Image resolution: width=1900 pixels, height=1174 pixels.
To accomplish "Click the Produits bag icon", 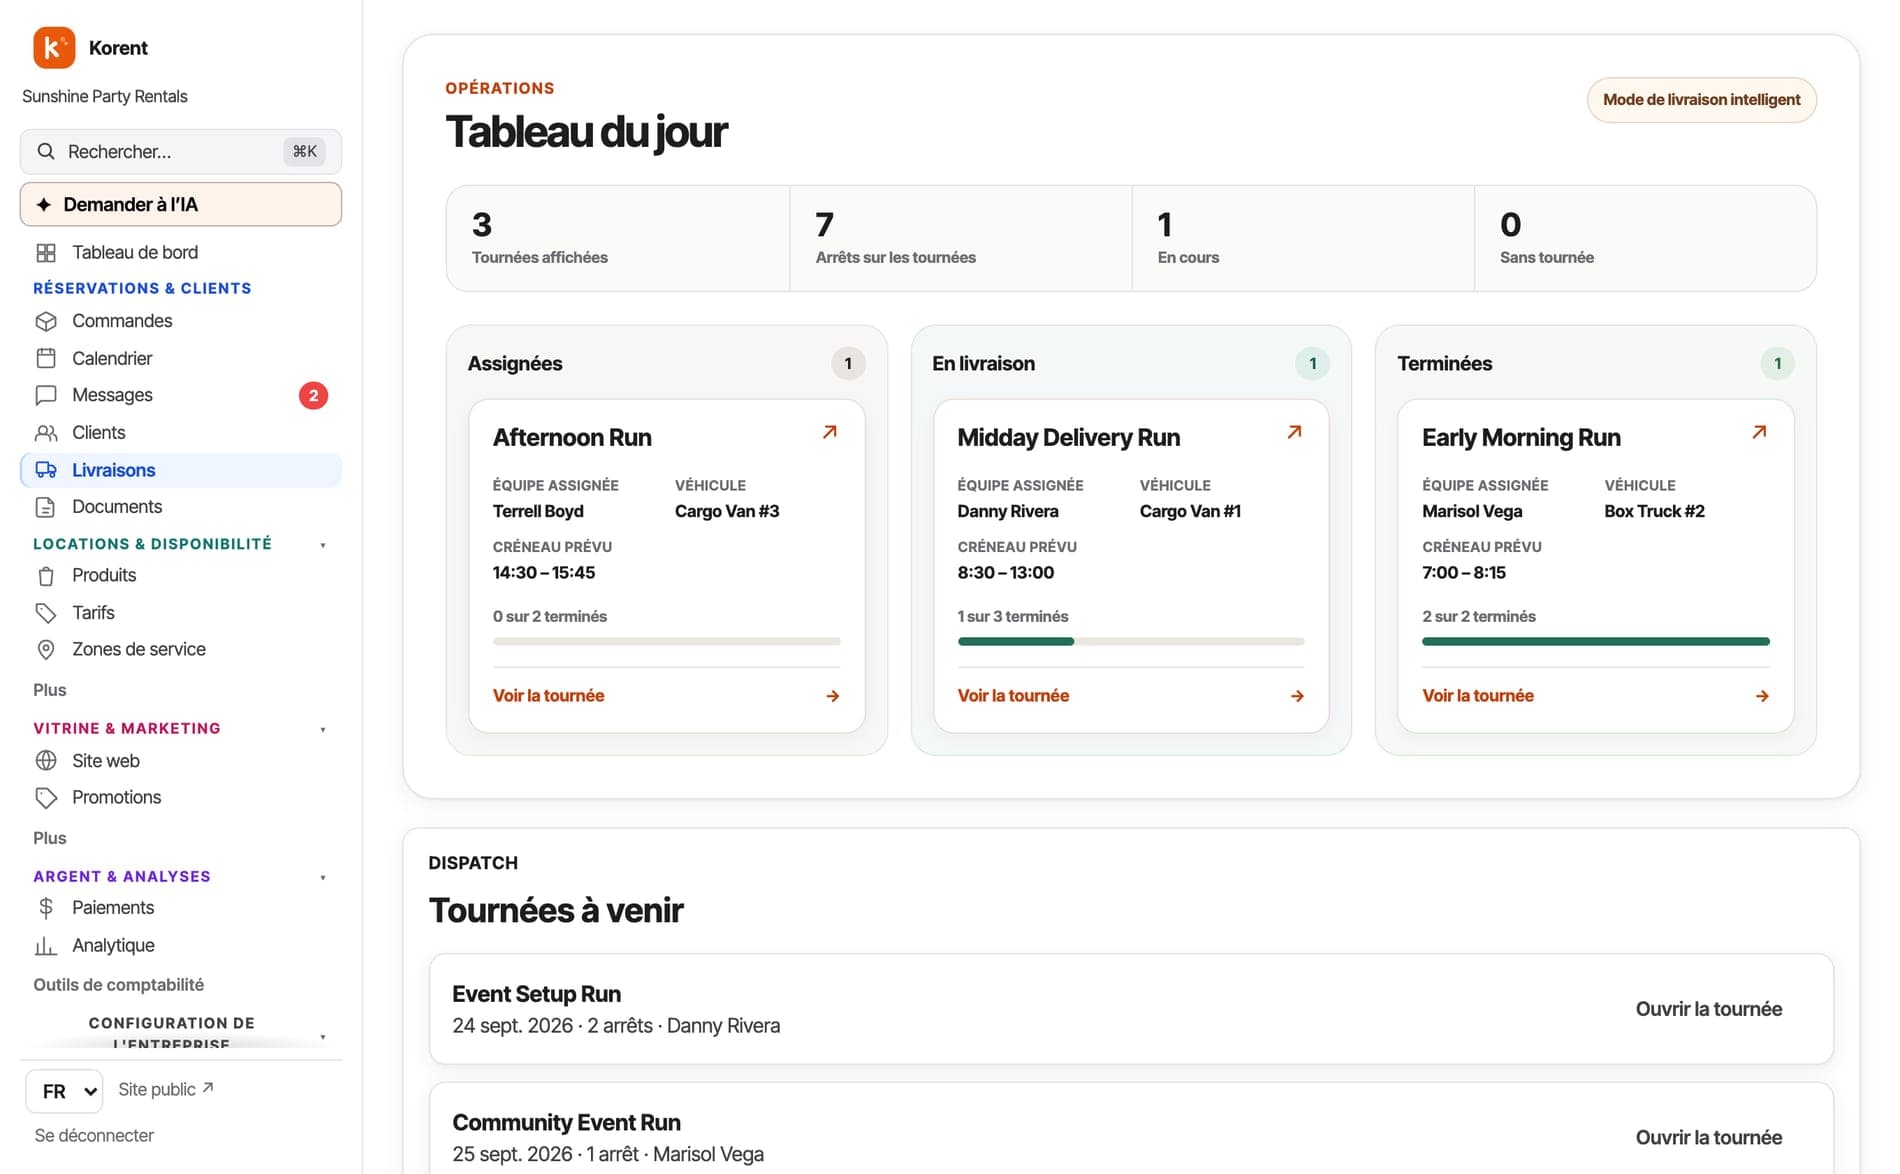I will tap(46, 576).
